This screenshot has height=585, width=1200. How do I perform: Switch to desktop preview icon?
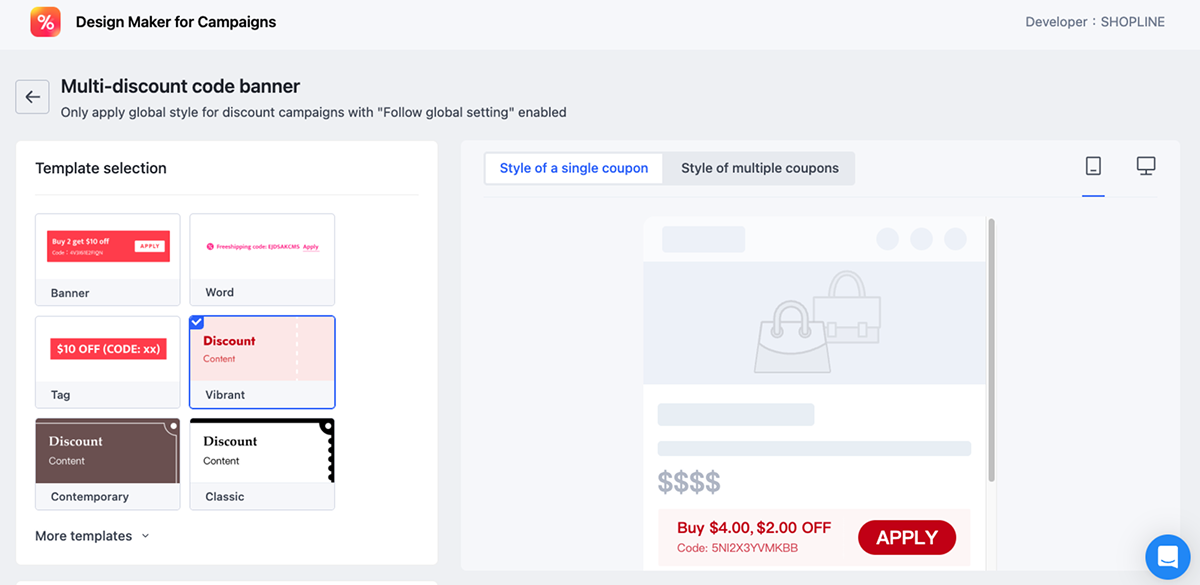pyautogui.click(x=1146, y=166)
